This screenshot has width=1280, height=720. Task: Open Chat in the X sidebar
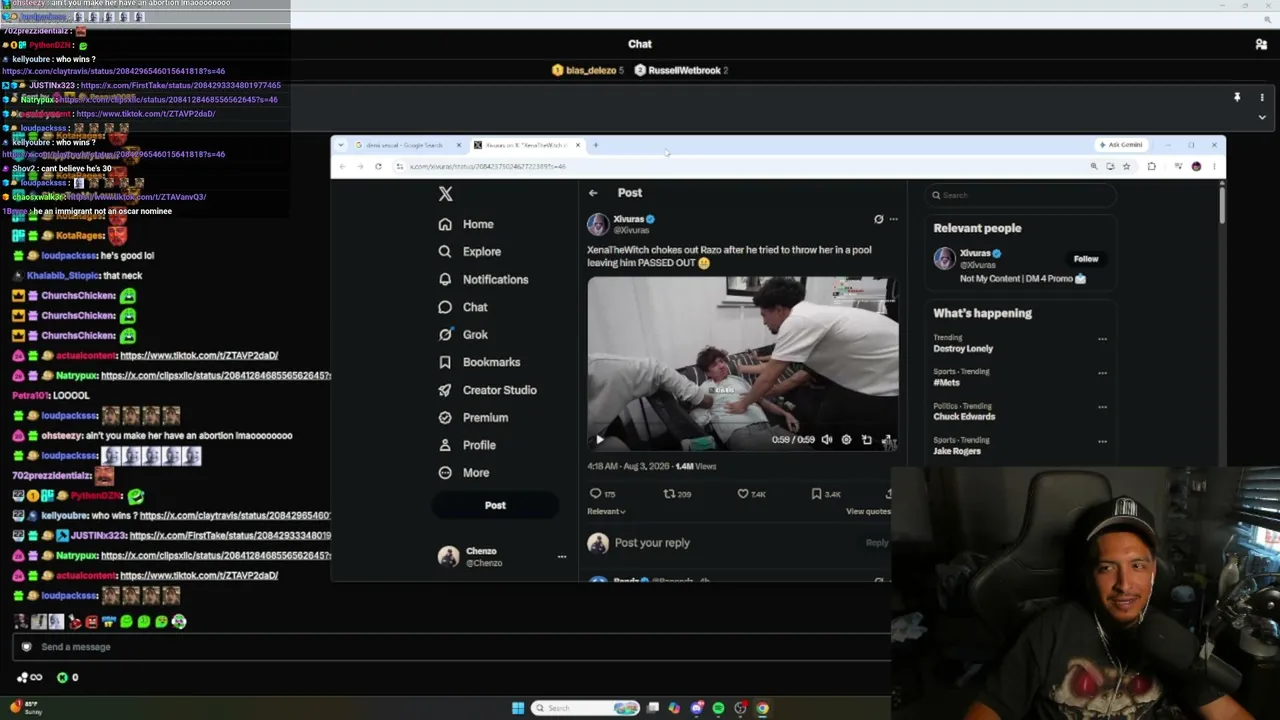pos(463,307)
